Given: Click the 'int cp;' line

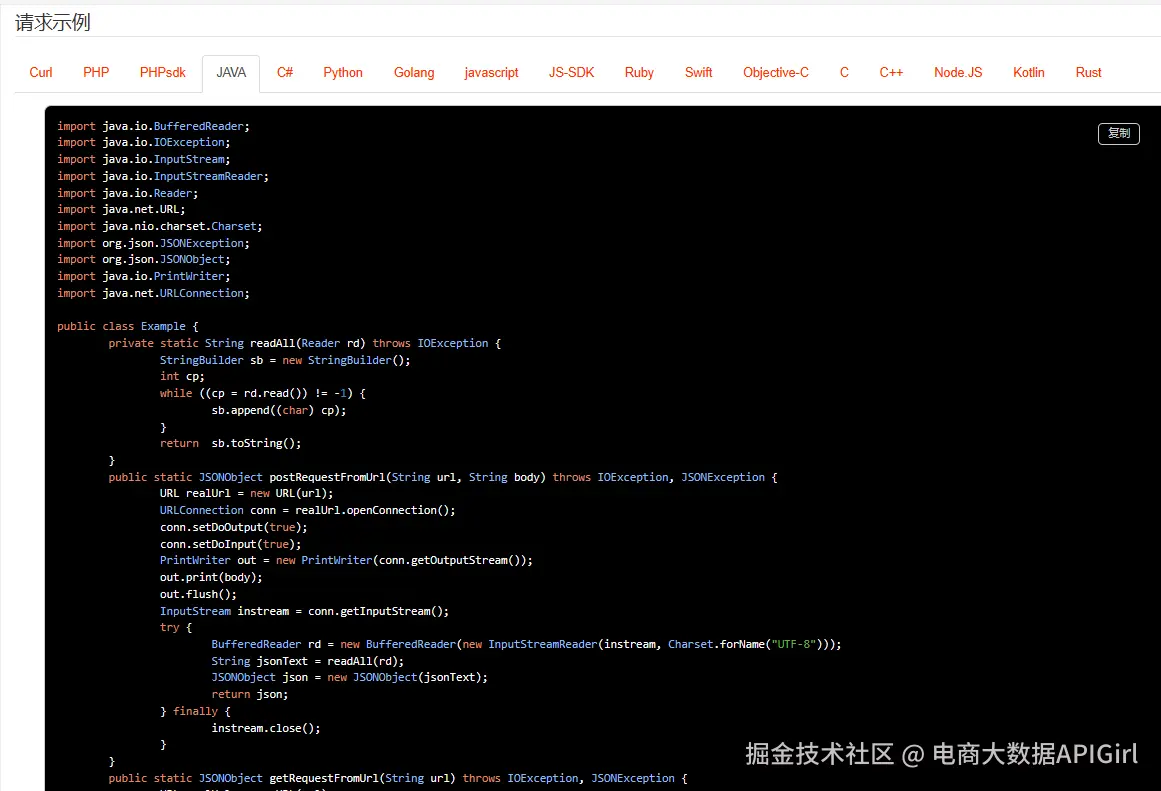Looking at the screenshot, I should pyautogui.click(x=182, y=376).
